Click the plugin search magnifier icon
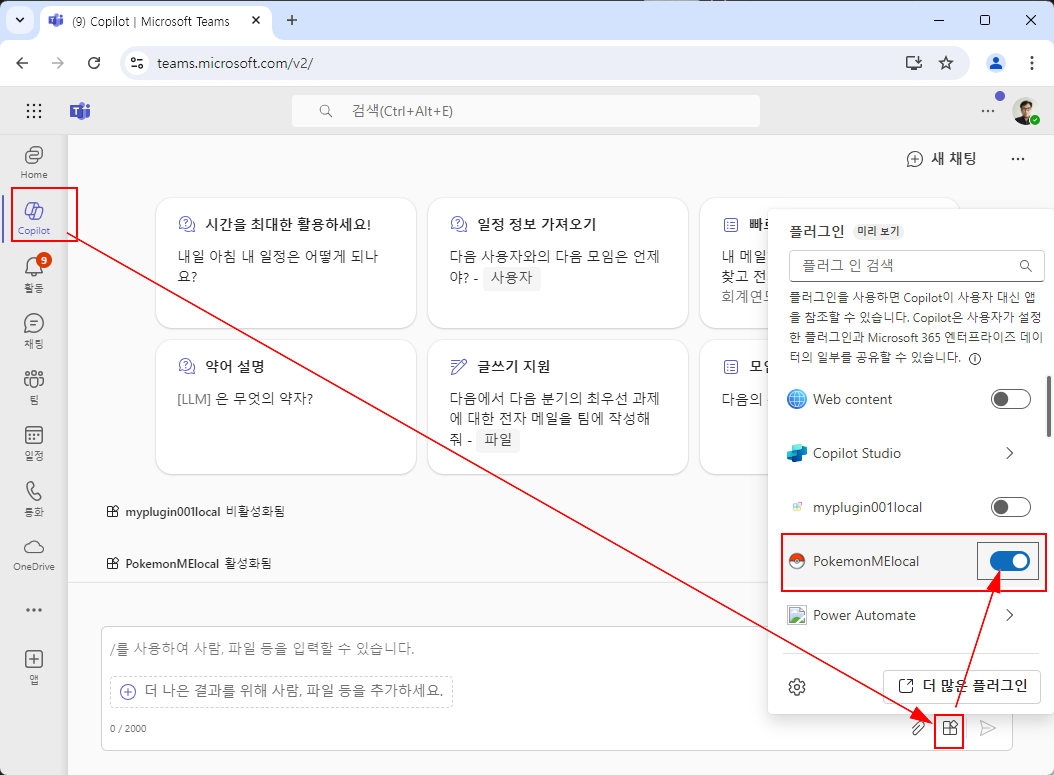 point(1026,266)
